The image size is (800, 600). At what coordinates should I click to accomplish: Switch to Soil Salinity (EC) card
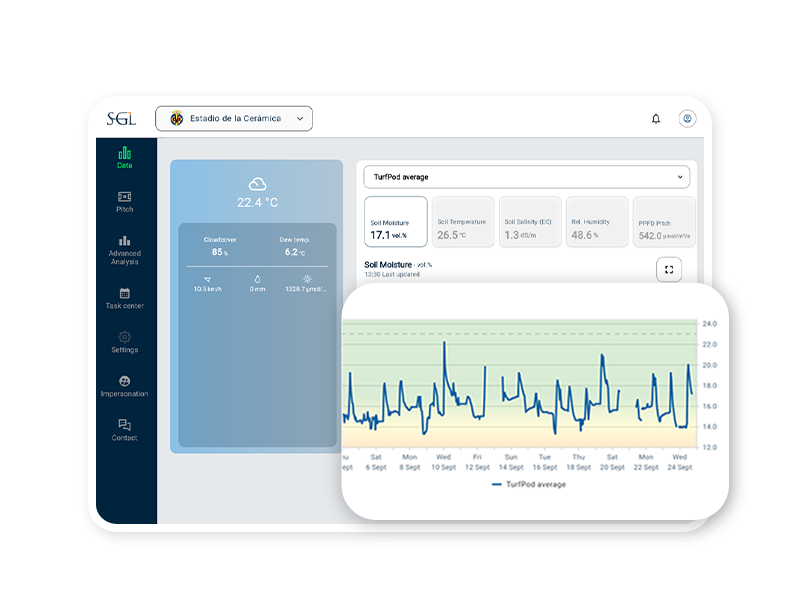coord(530,222)
